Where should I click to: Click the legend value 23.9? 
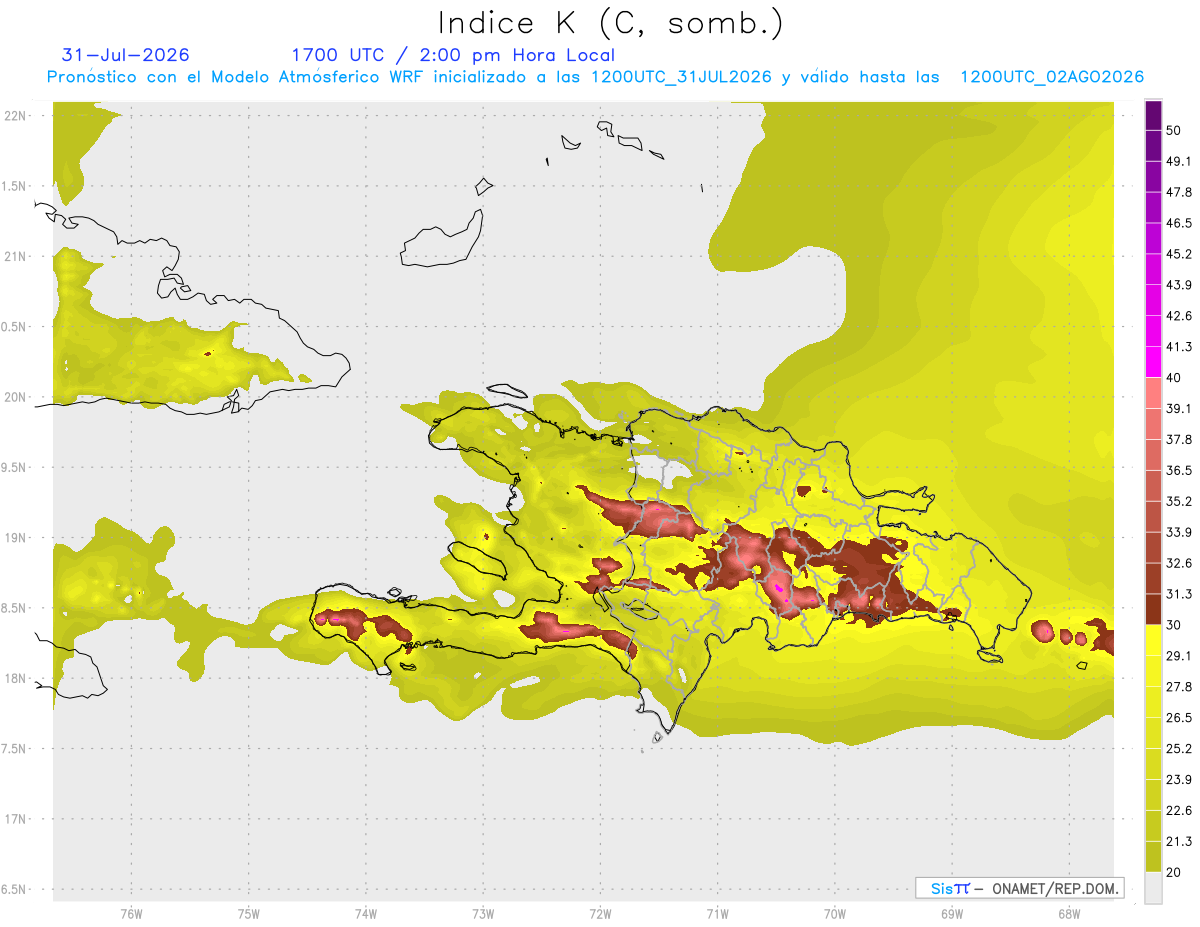click(x=1179, y=779)
